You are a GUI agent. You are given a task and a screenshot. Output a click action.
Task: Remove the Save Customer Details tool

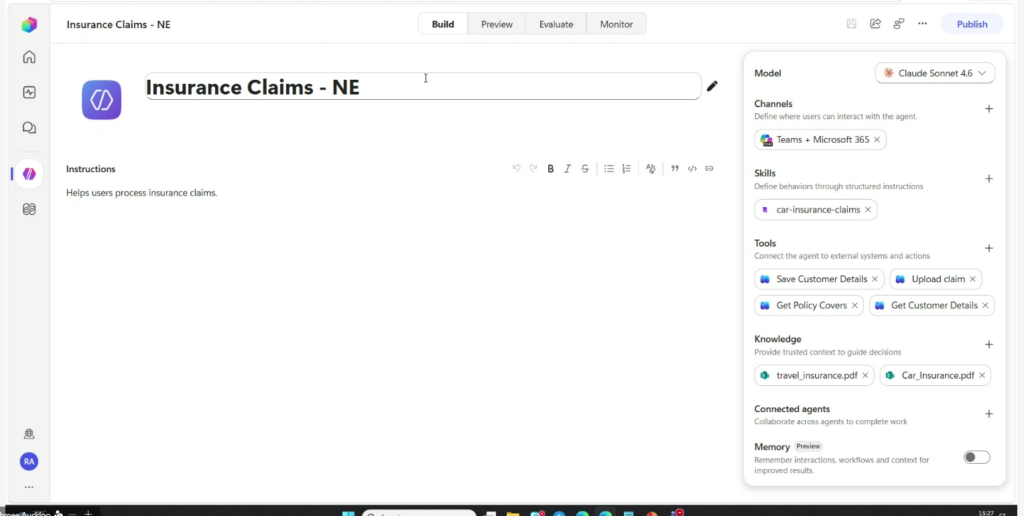[875, 279]
